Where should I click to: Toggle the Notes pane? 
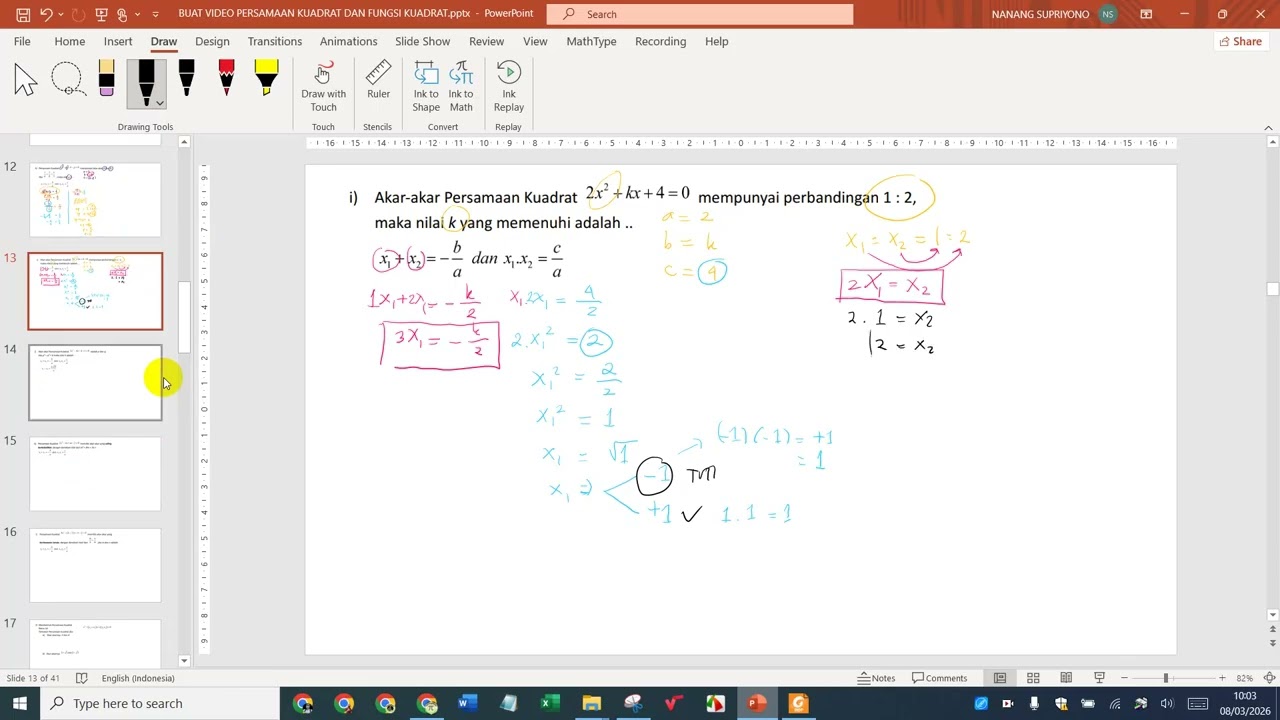(x=876, y=678)
